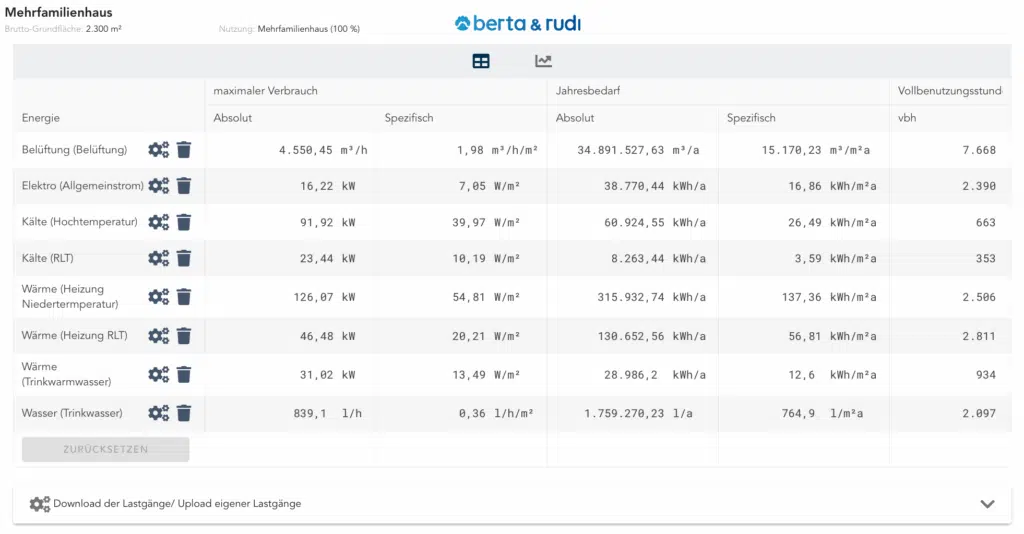Open settings for Elektro (Allgemeinstrom) row
This screenshot has height=534, width=1024.
coord(158,185)
